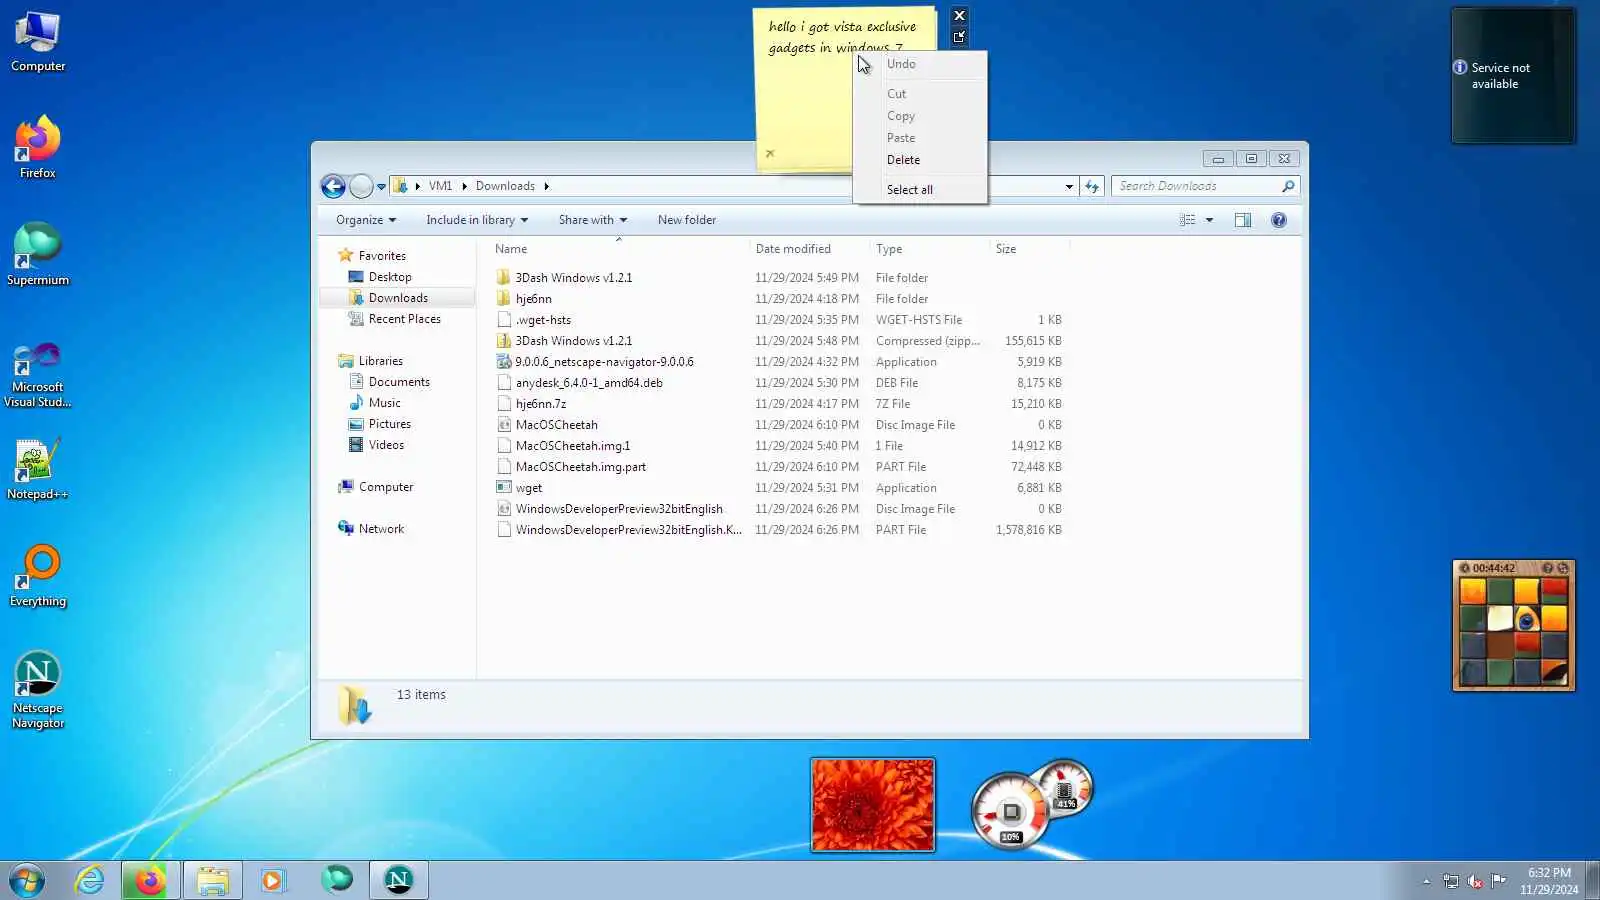Close the sticky note gadget
1600x900 pixels.
tap(959, 16)
